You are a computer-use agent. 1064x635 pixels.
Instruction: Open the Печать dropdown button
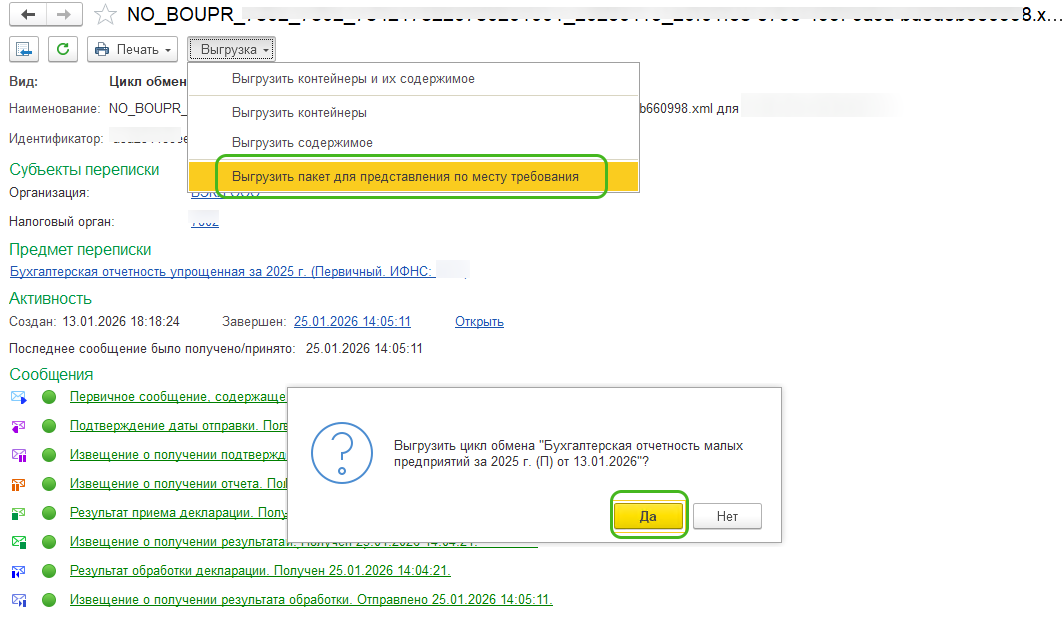coord(132,50)
